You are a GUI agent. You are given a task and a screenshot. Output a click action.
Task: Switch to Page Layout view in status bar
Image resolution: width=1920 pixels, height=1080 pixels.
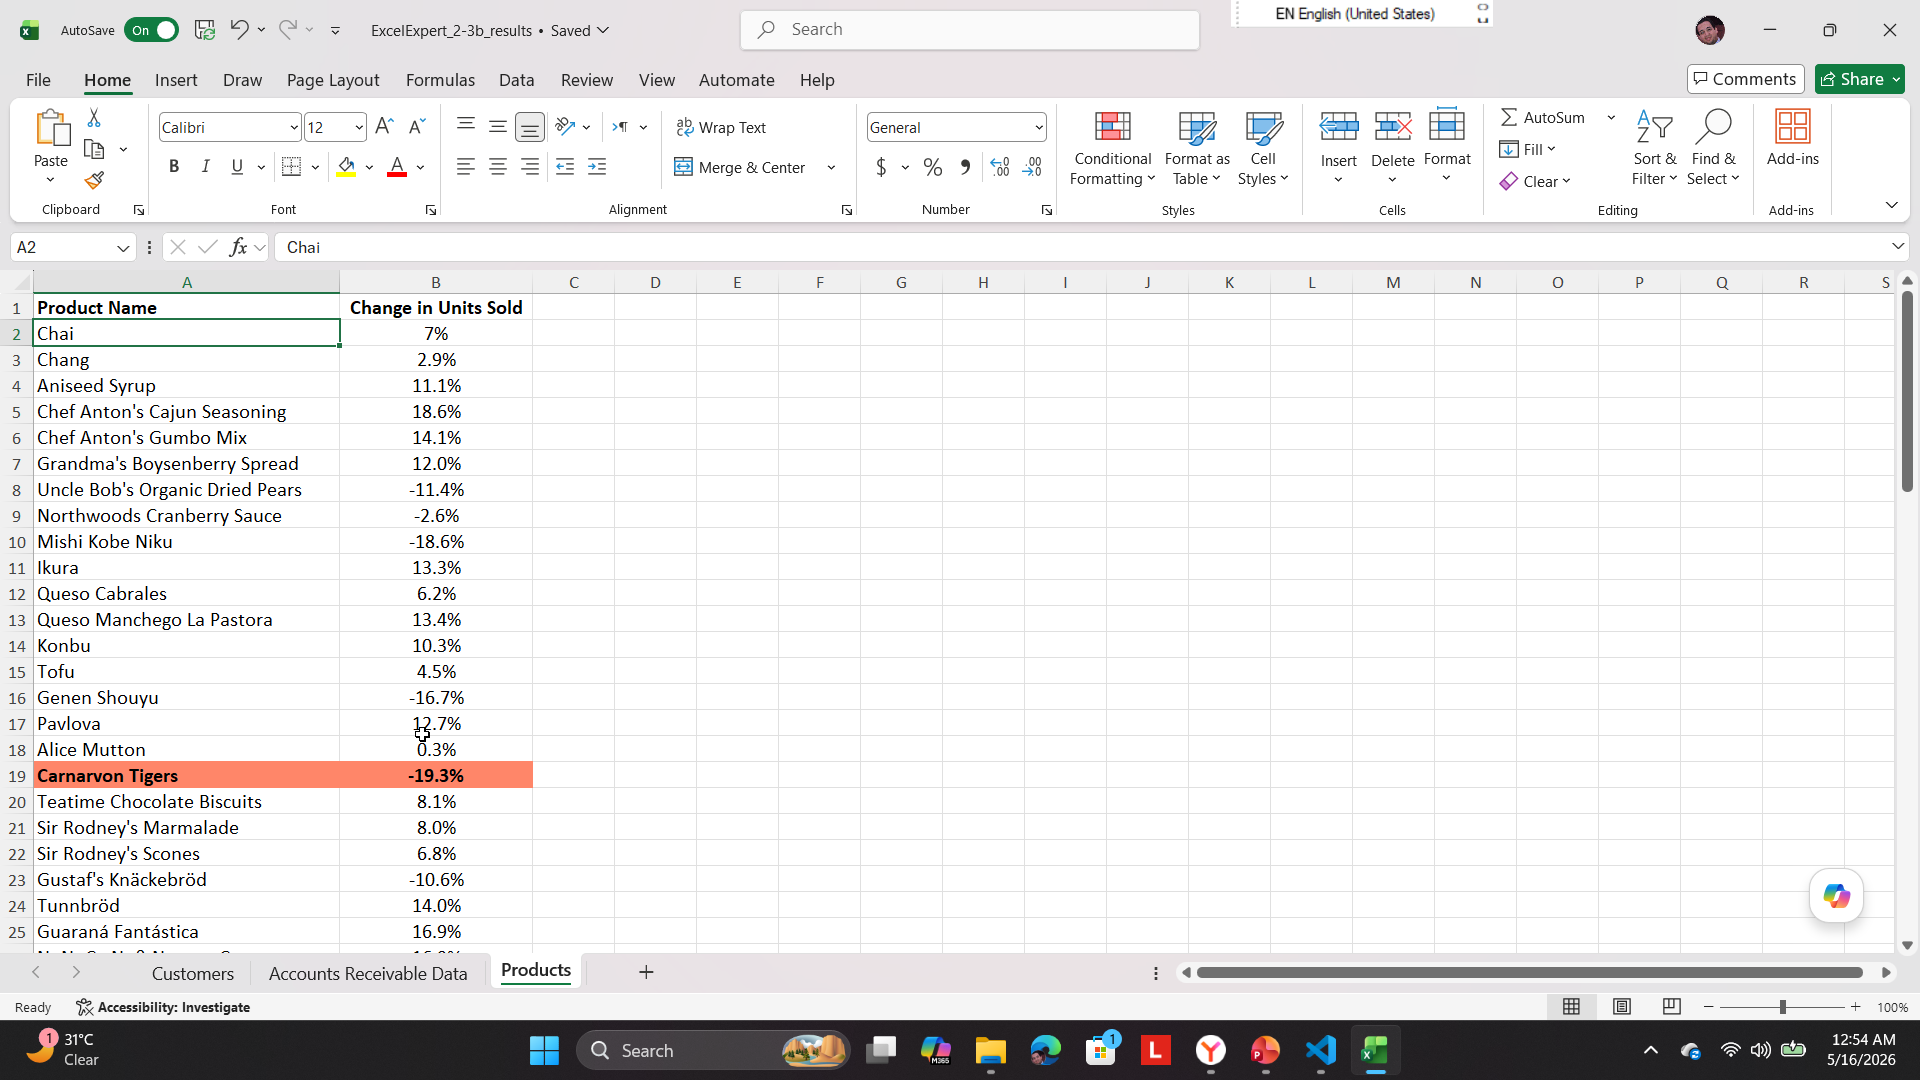tap(1622, 1007)
